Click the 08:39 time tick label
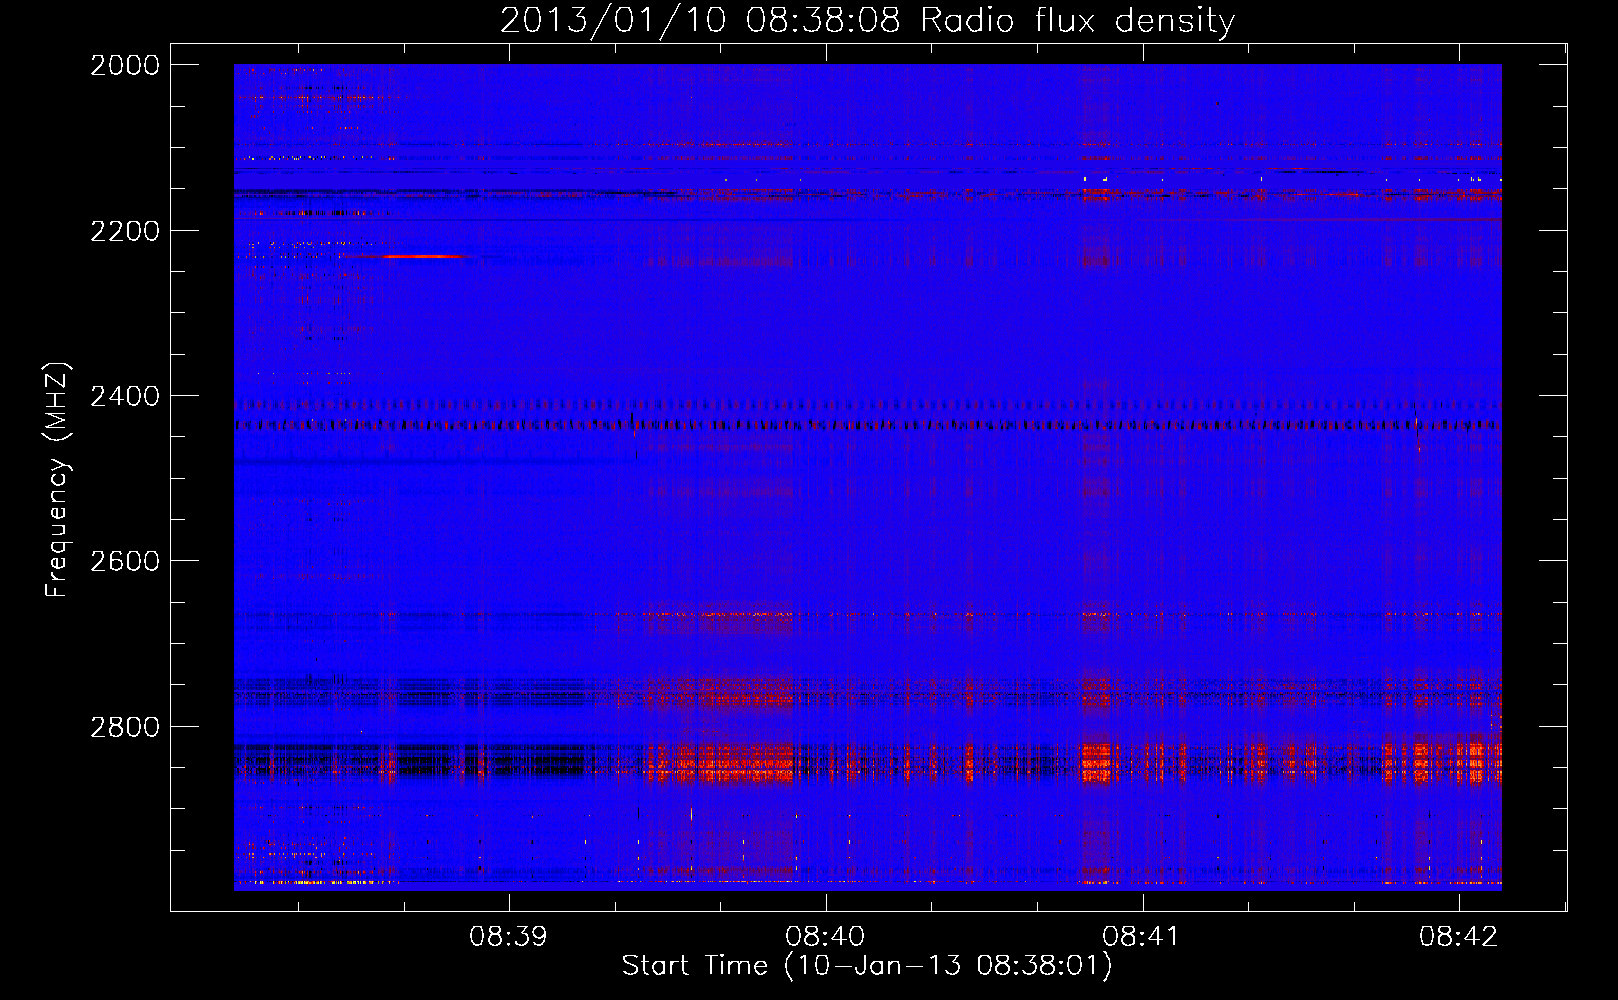1618x1000 pixels. tap(509, 936)
